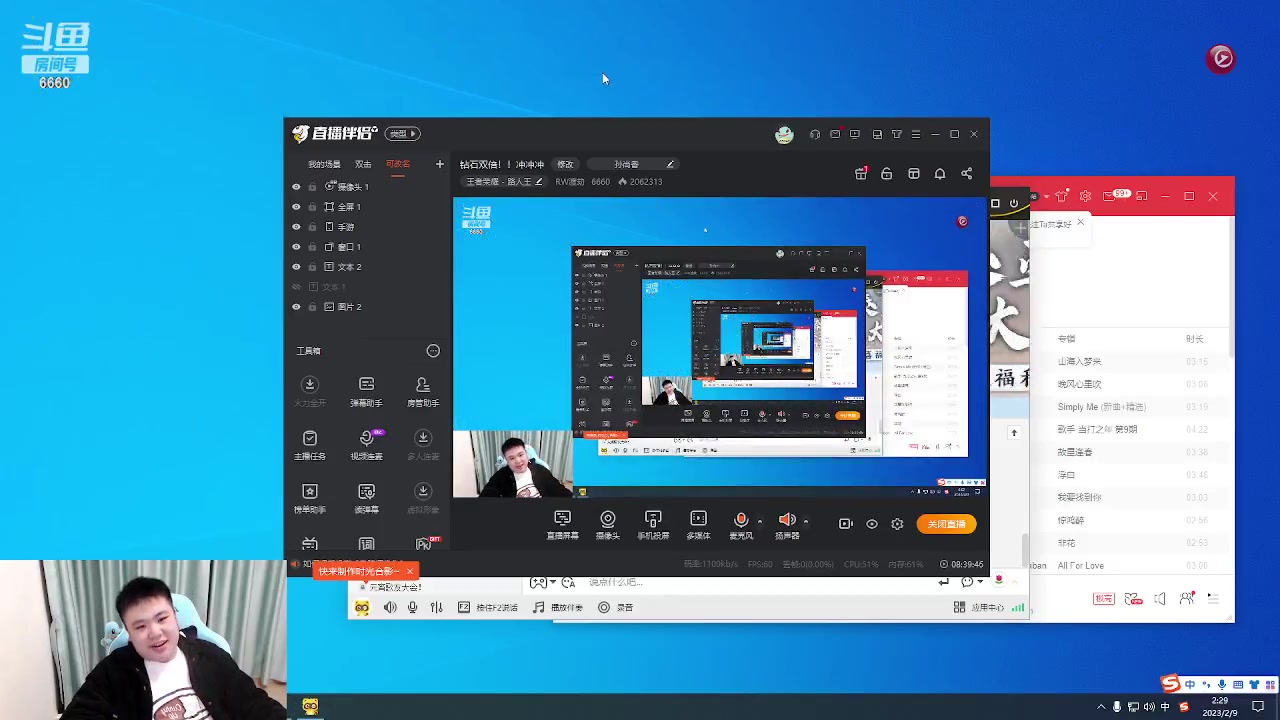Switch to 双击 scene tab
The image size is (1280, 720).
tap(363, 164)
